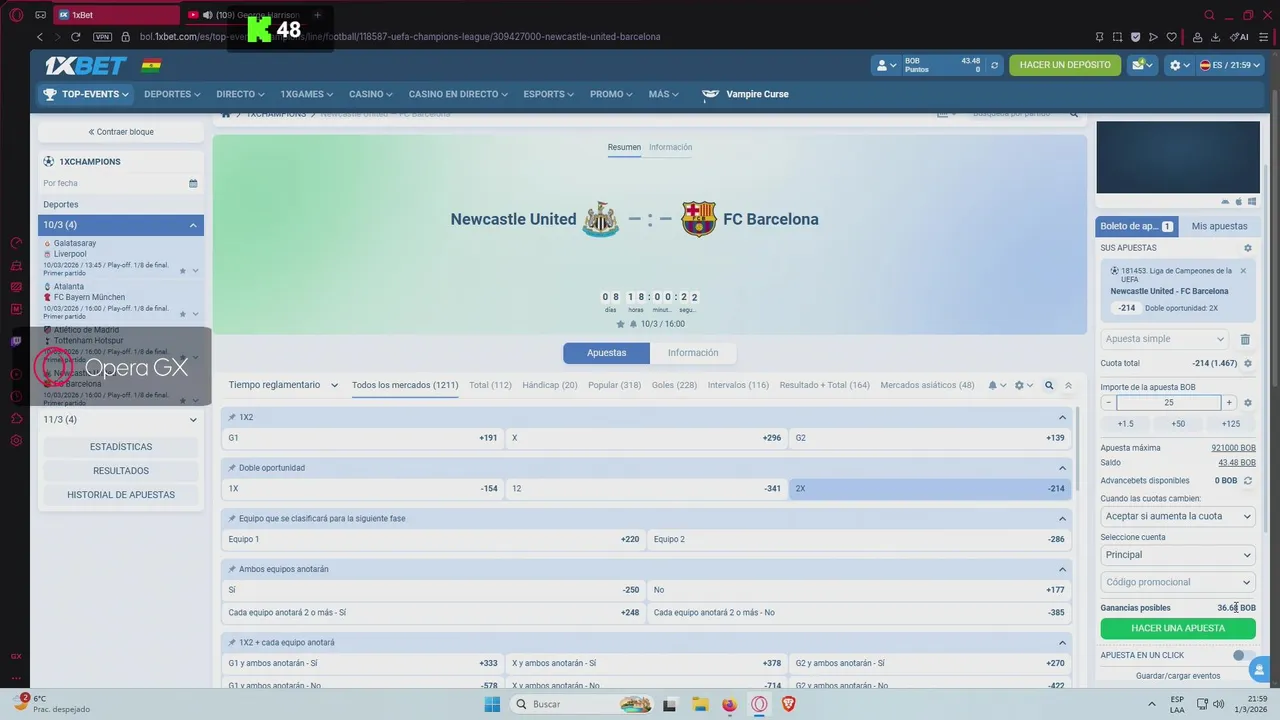Select Goles (228) market tab
Image resolution: width=1280 pixels, height=720 pixels.
pyautogui.click(x=674, y=385)
